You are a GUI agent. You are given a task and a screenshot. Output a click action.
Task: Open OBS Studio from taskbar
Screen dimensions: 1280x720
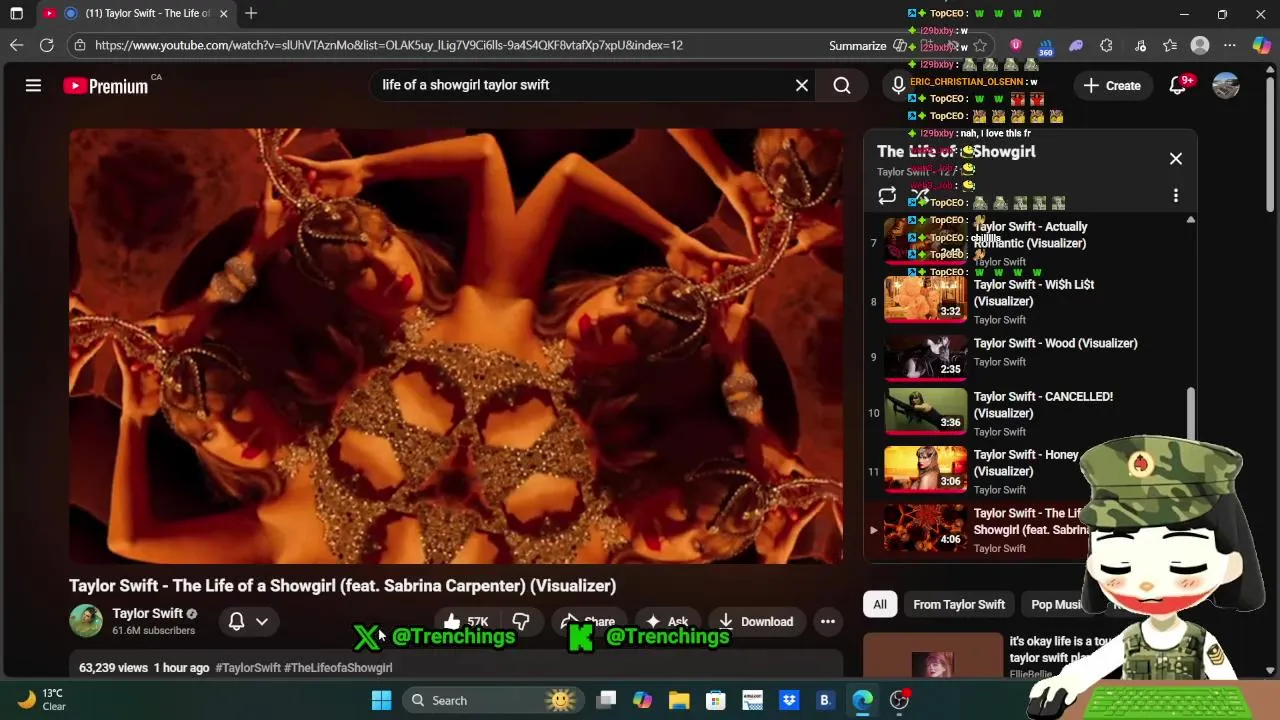pyautogui.click(x=900, y=700)
